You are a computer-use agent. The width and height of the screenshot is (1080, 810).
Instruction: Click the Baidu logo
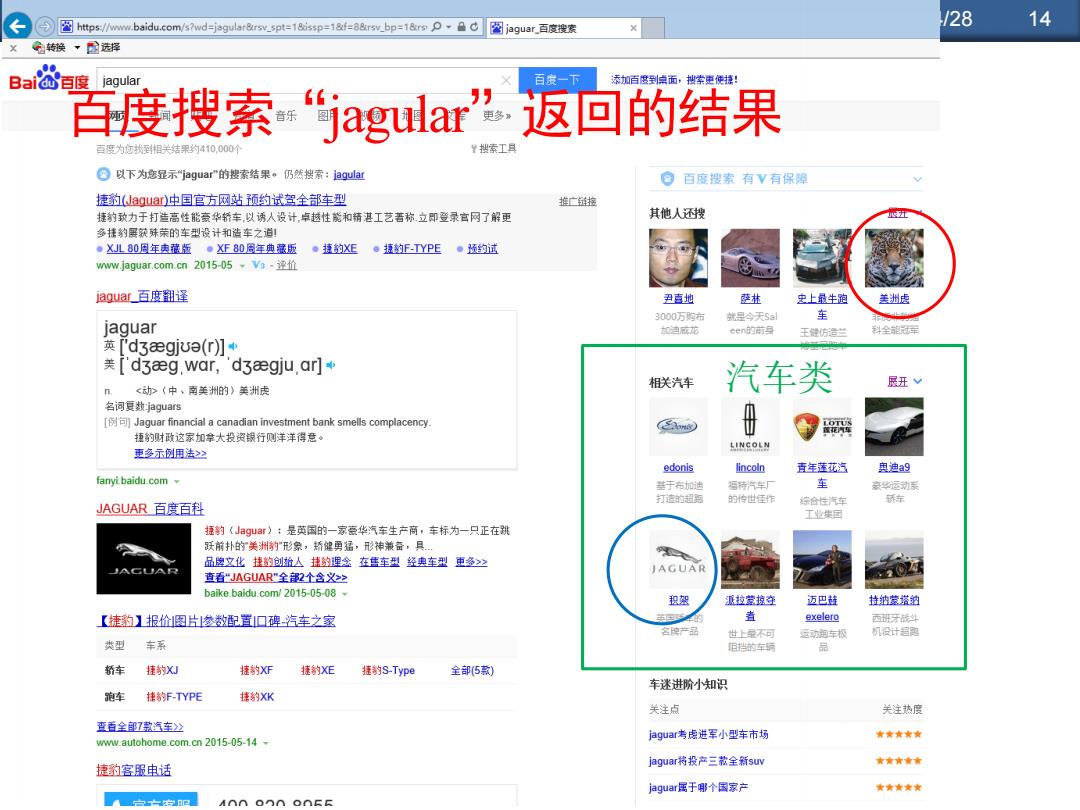48,78
